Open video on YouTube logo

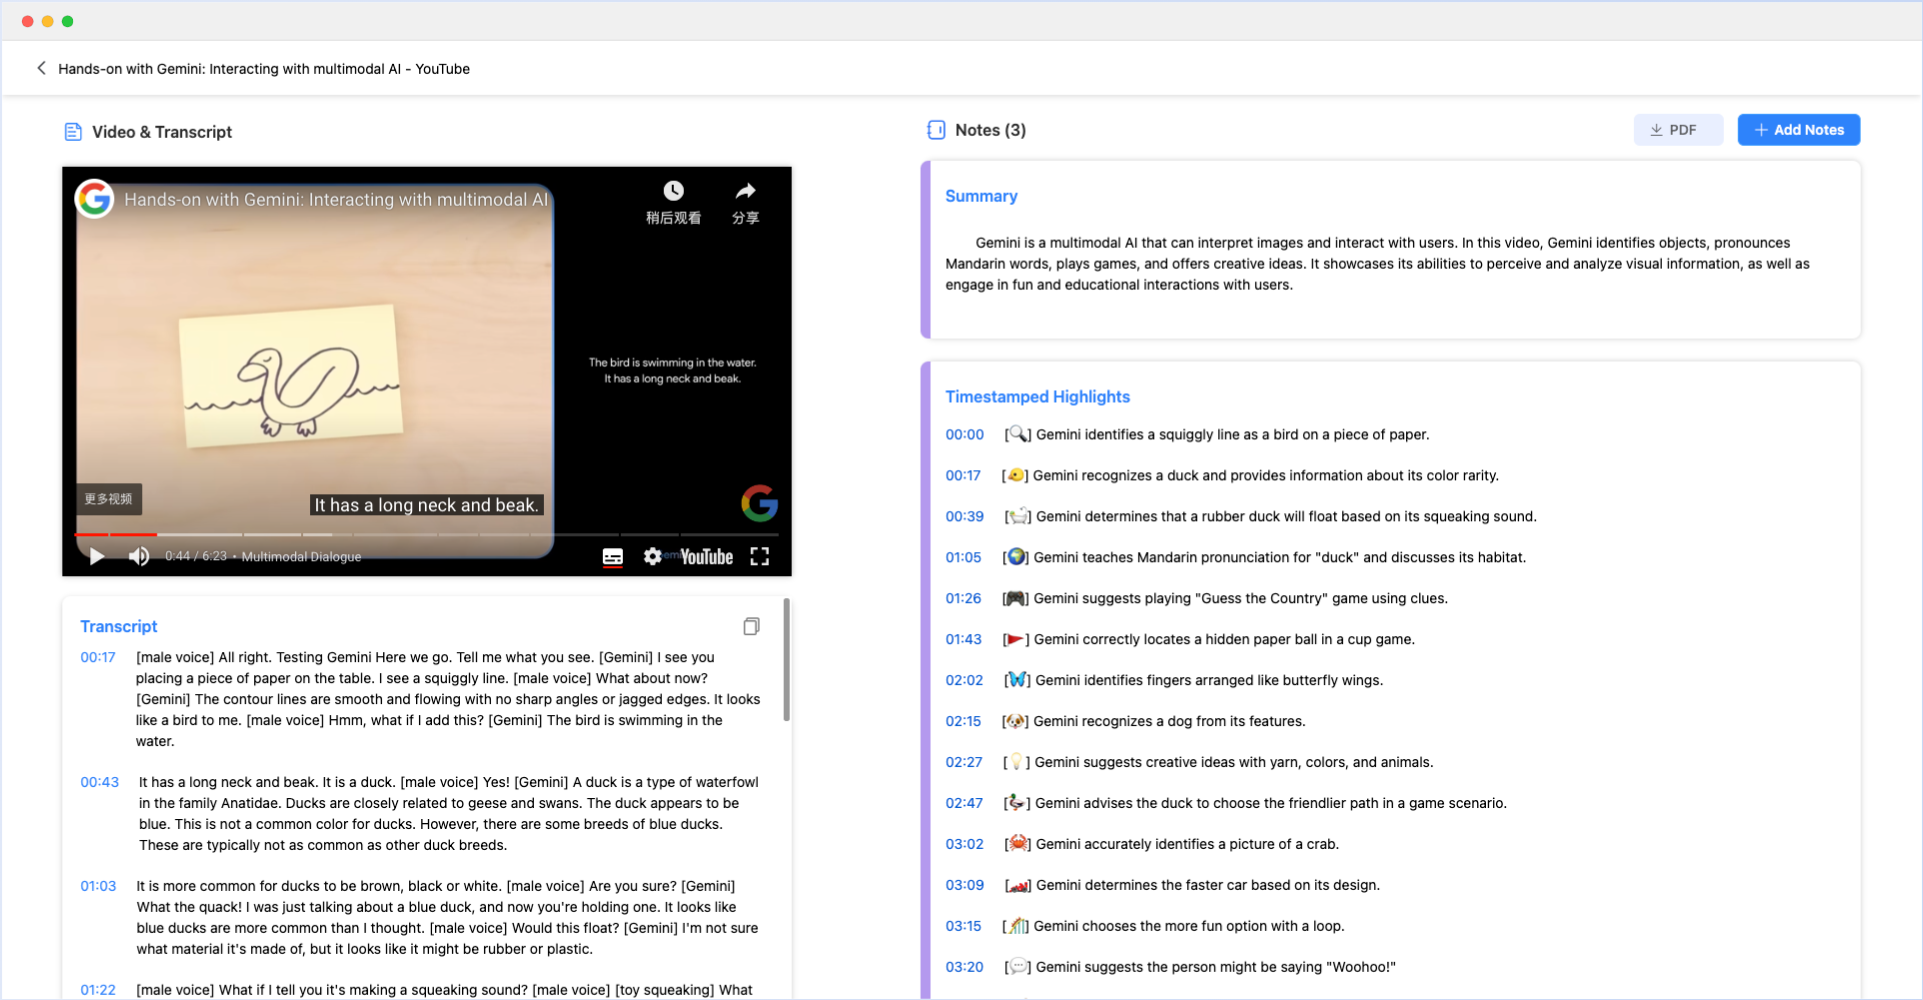[707, 557]
